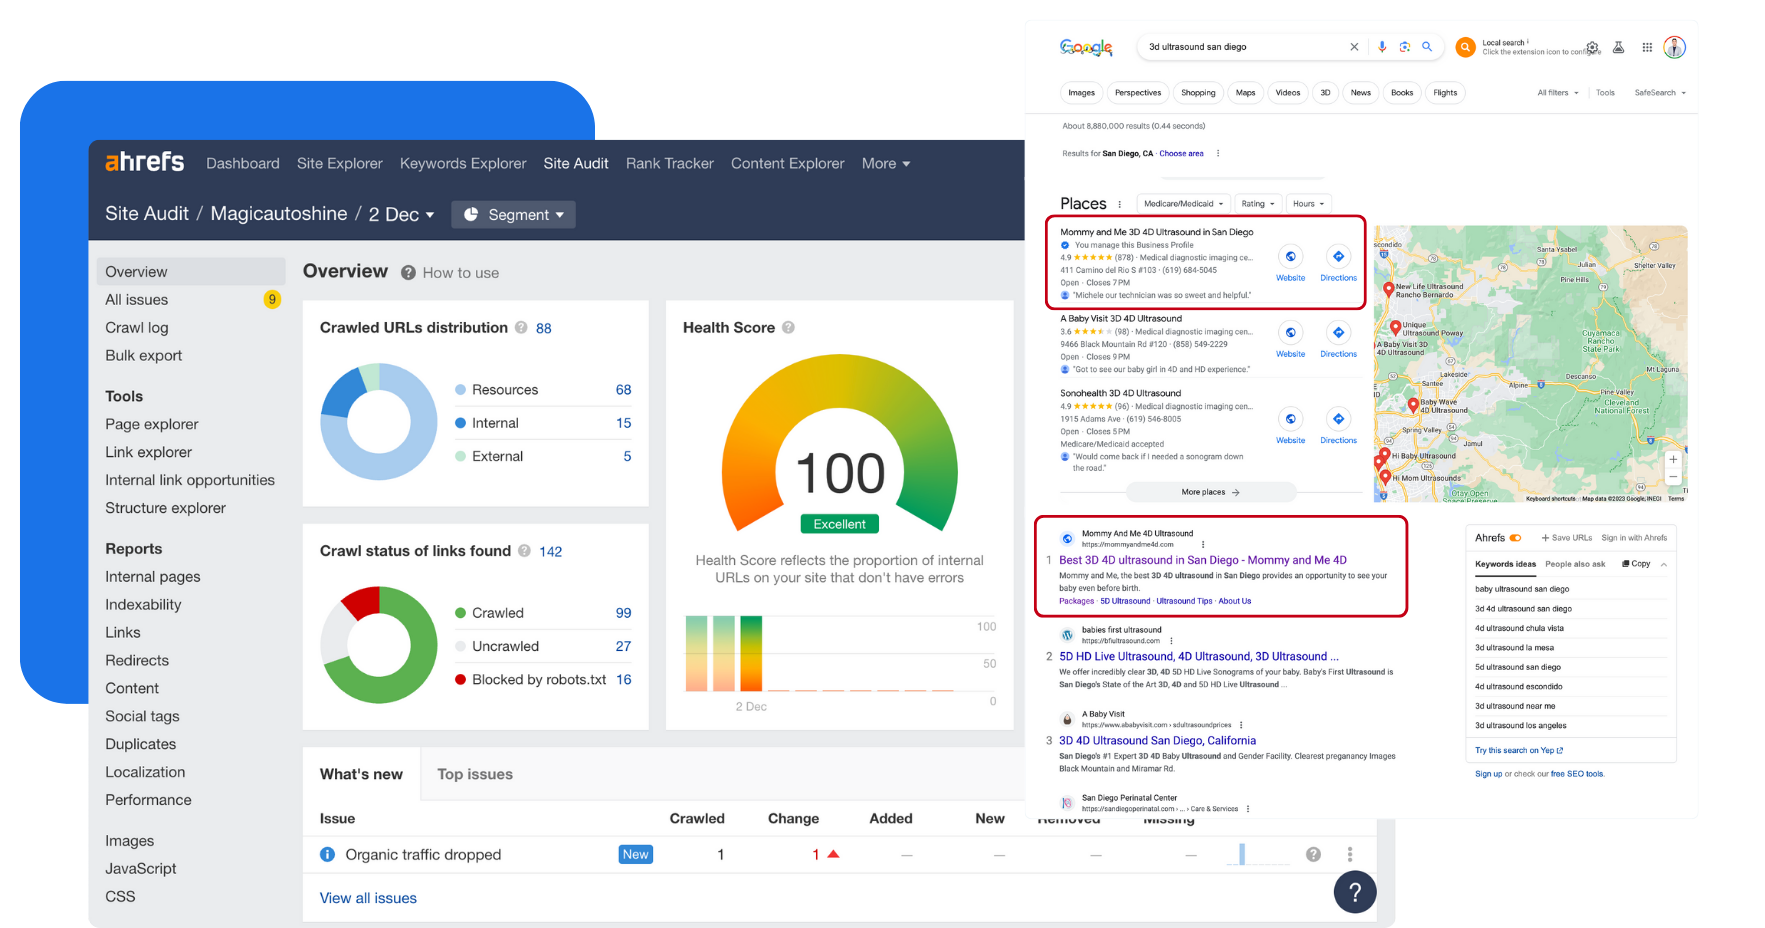
Task: Click the Crawled URLs count 88
Action: click(x=544, y=328)
